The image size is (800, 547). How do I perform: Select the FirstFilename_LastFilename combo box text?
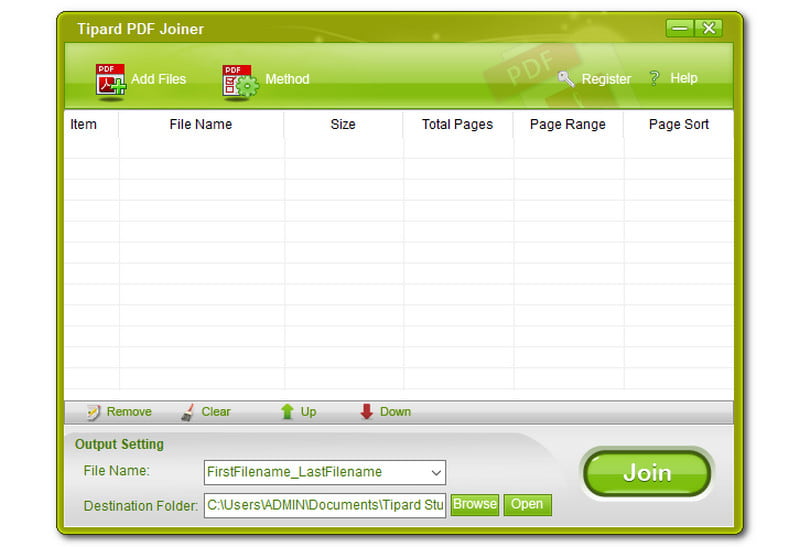(294, 472)
